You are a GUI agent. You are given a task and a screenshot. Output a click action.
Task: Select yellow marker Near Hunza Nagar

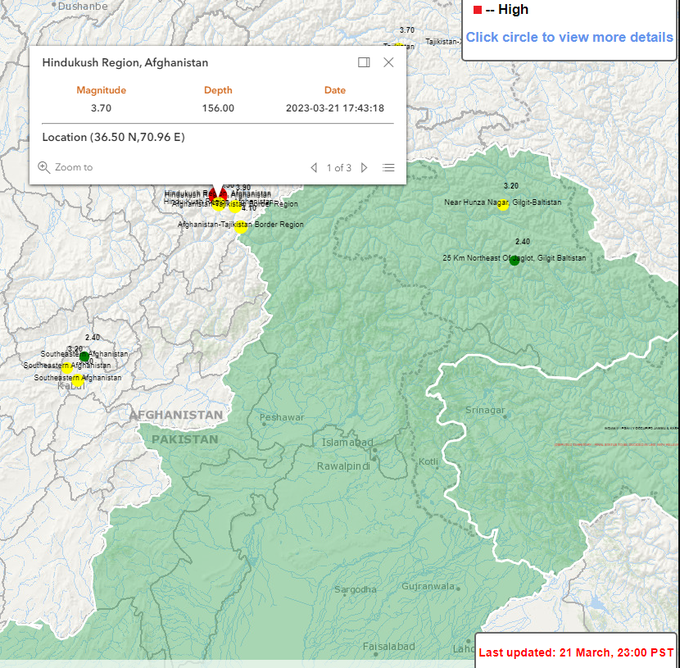click(504, 205)
